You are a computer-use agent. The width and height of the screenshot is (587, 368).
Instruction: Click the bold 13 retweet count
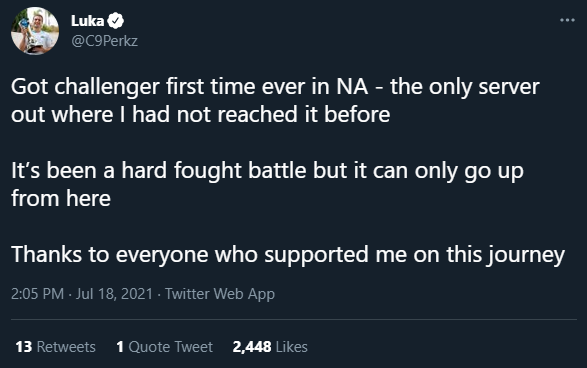click(24, 347)
